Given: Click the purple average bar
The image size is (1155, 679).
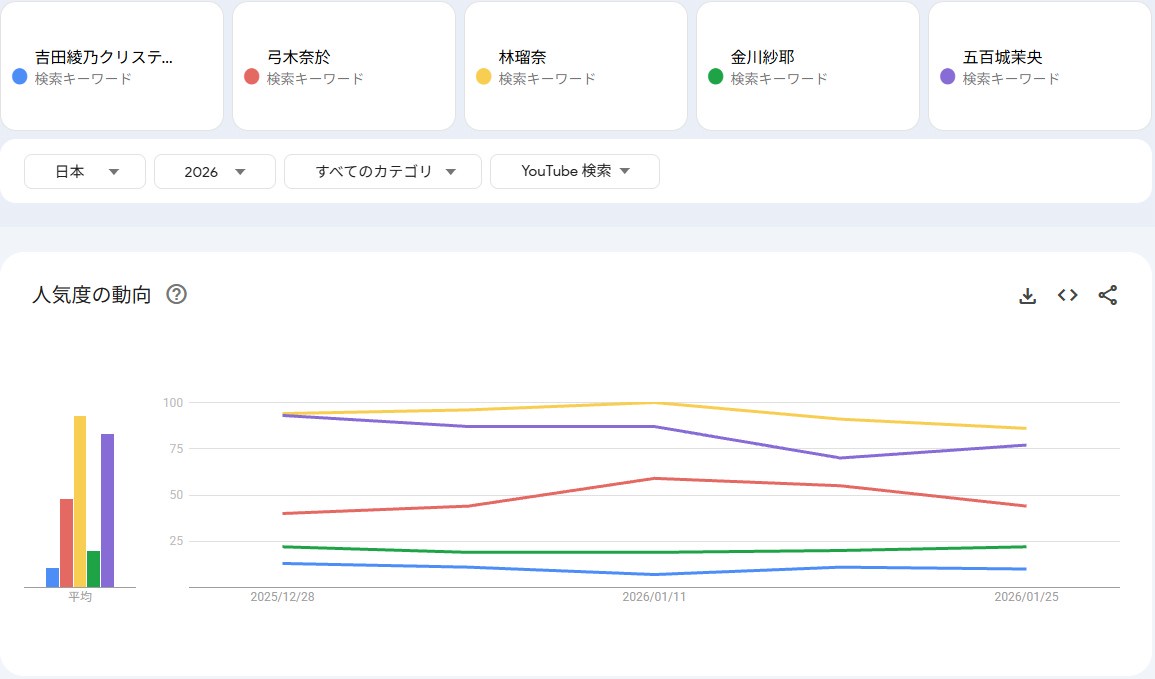Looking at the screenshot, I should coord(107,510).
